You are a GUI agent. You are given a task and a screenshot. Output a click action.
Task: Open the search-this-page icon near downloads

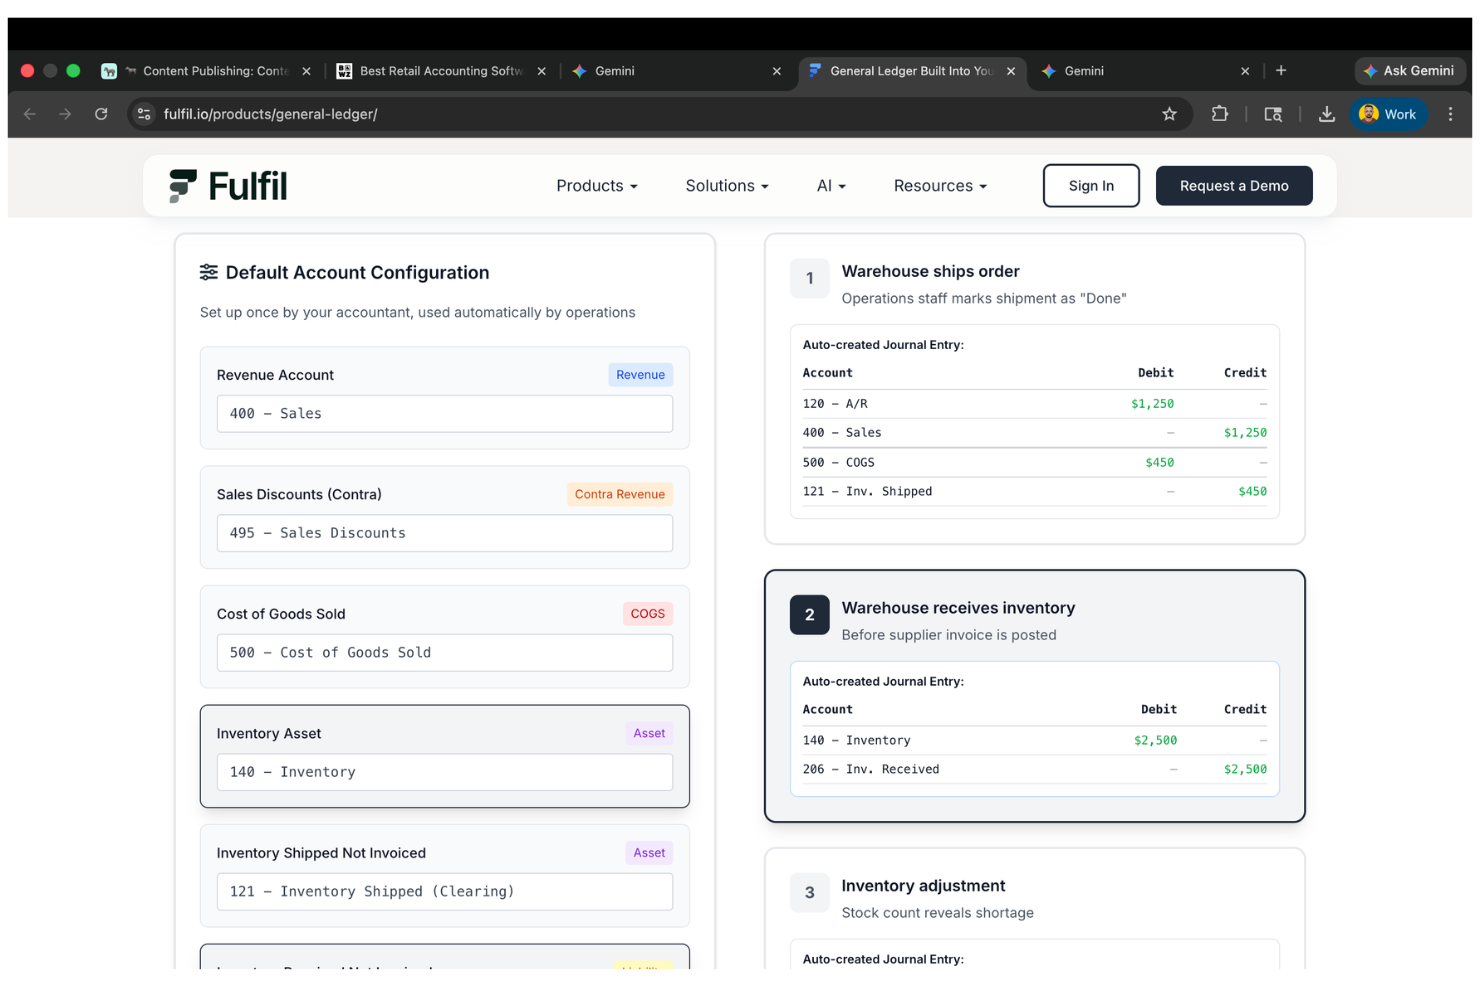click(1273, 114)
